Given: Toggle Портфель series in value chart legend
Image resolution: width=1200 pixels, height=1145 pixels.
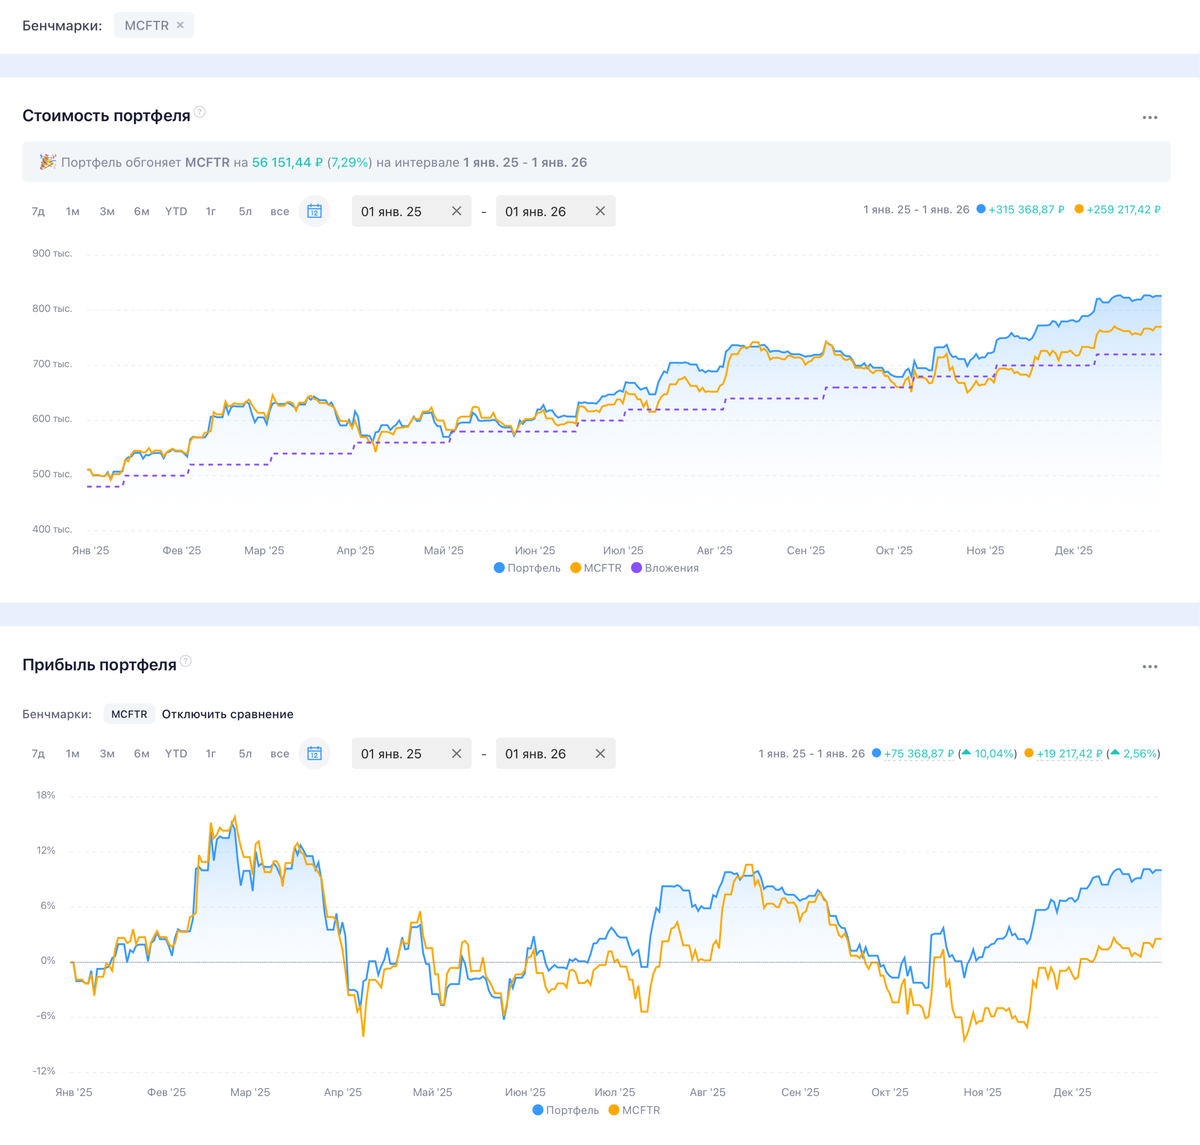Looking at the screenshot, I should [x=527, y=568].
